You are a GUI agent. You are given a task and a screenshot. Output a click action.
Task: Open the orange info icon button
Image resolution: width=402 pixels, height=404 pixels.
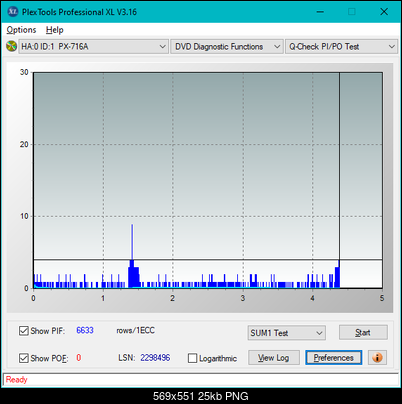coord(377,358)
